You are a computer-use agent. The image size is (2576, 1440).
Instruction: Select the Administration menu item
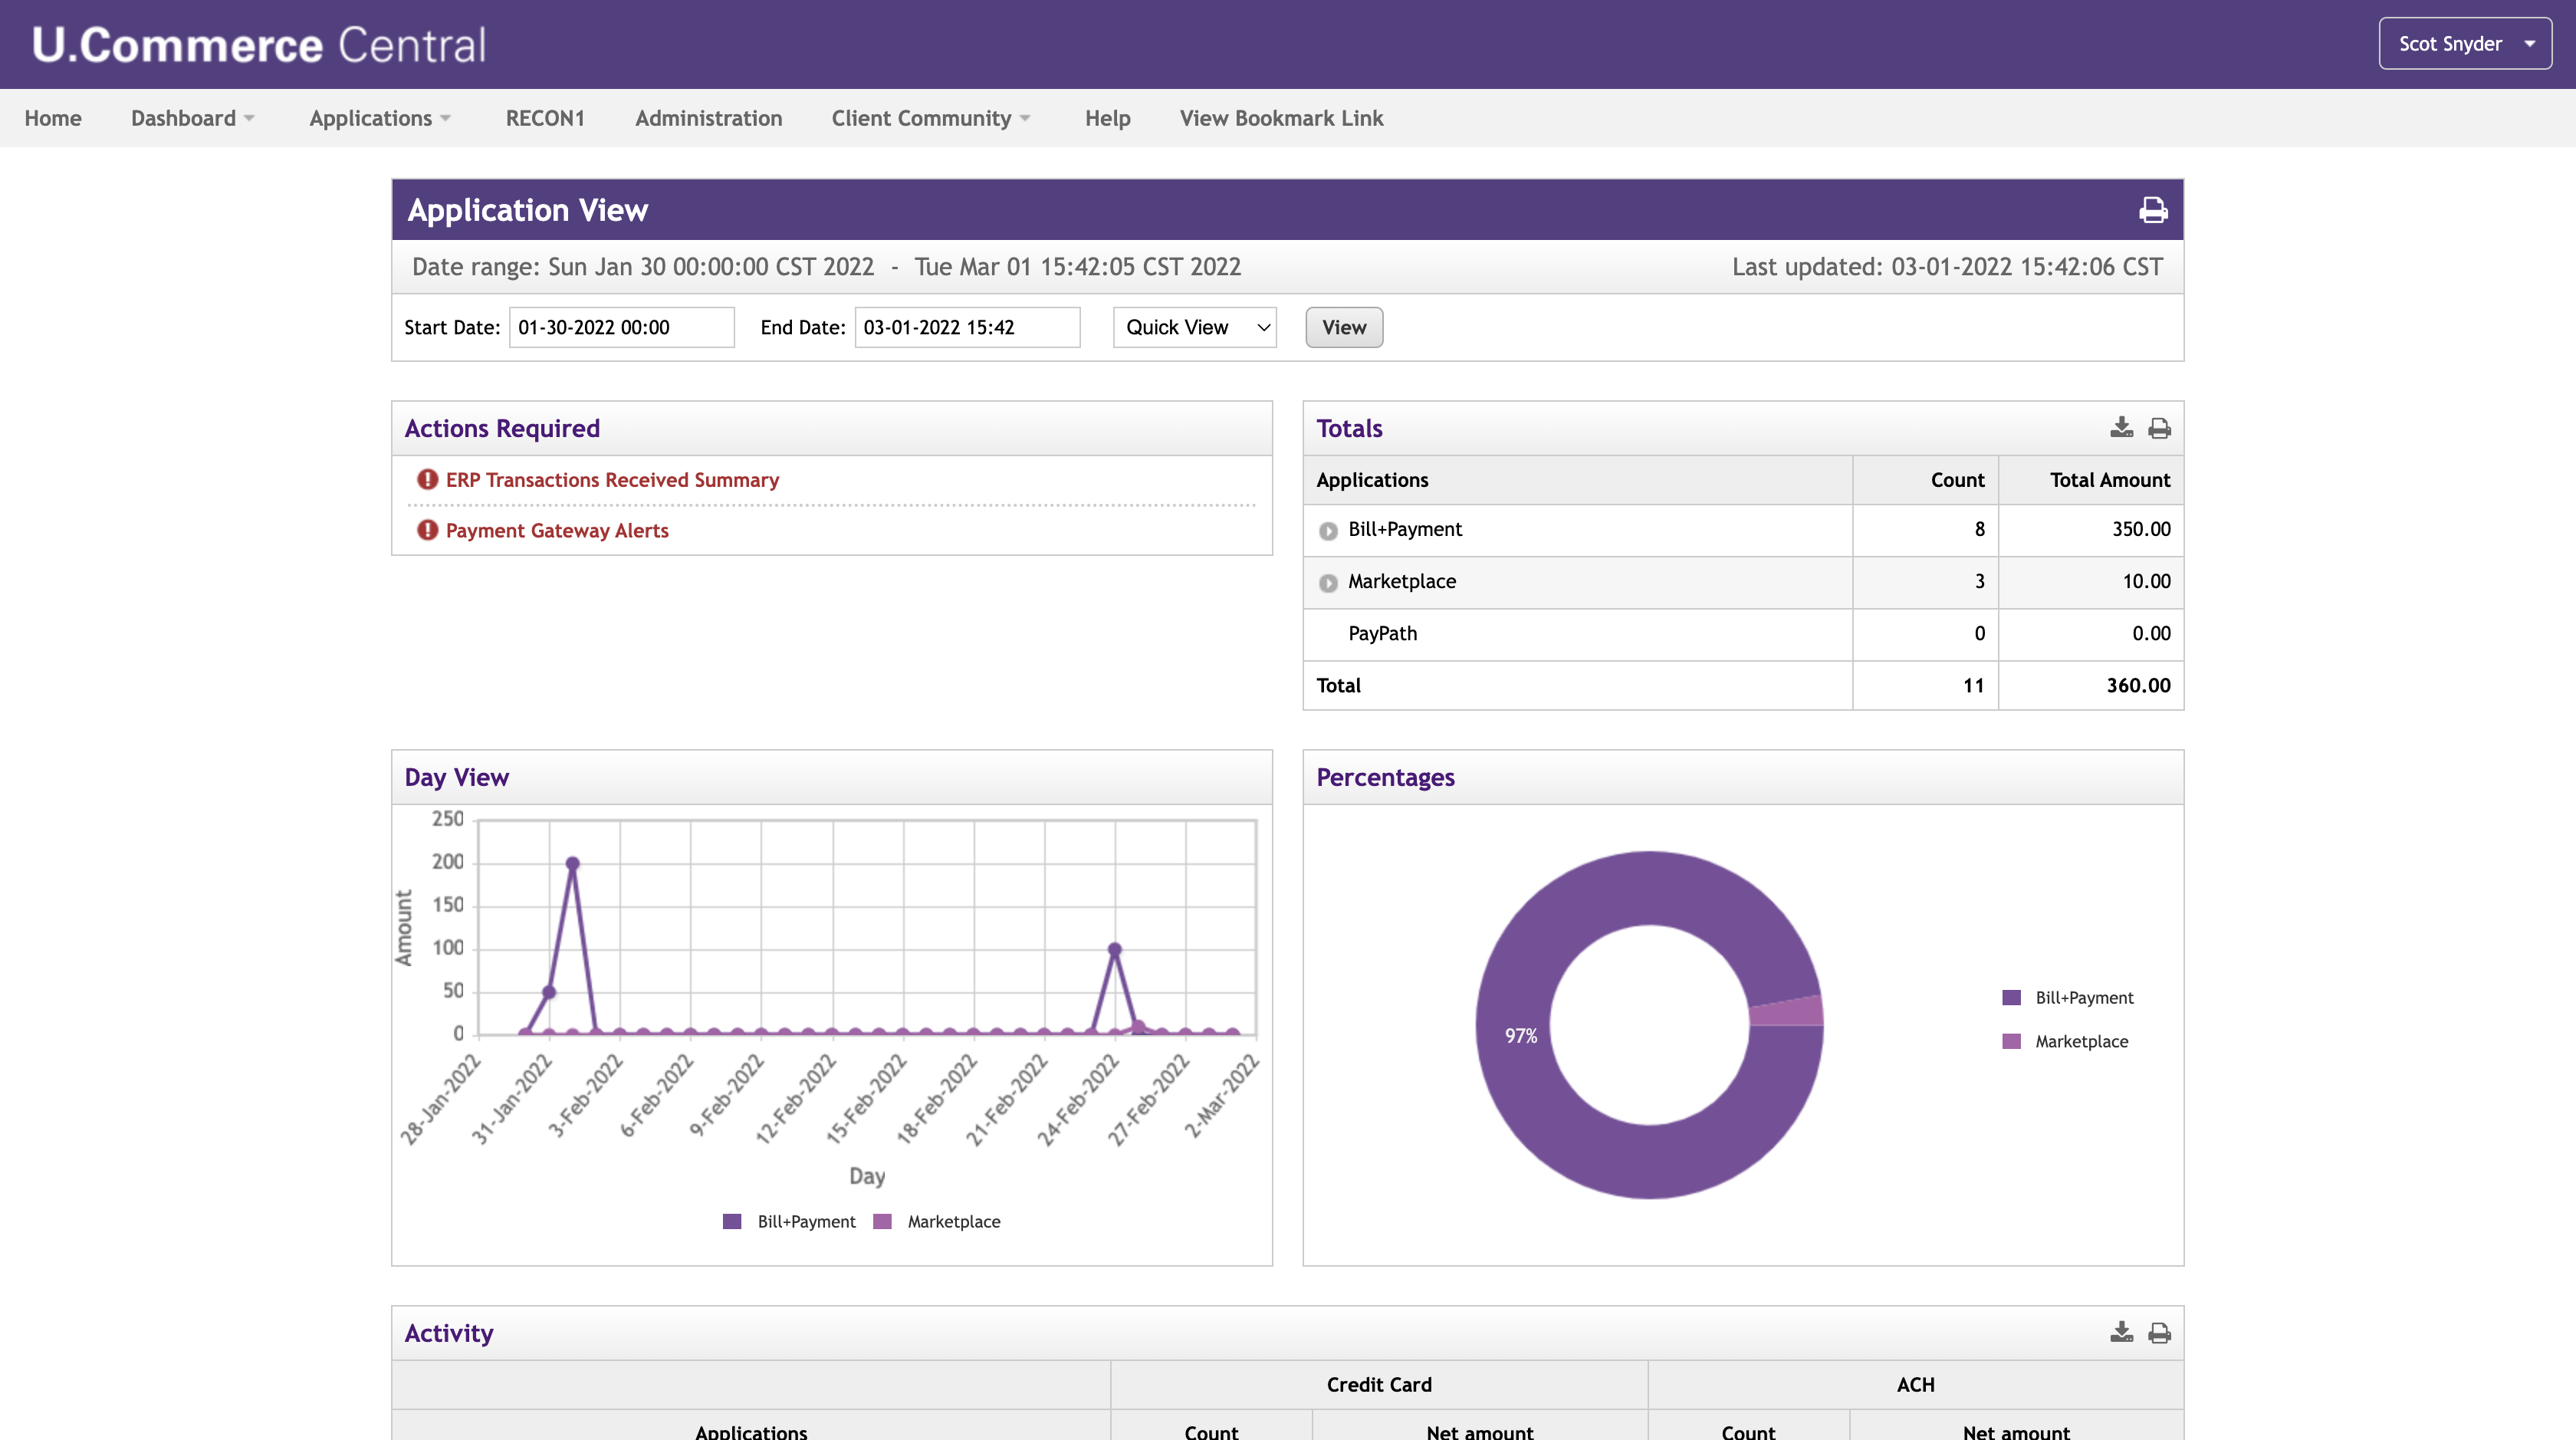click(x=708, y=118)
